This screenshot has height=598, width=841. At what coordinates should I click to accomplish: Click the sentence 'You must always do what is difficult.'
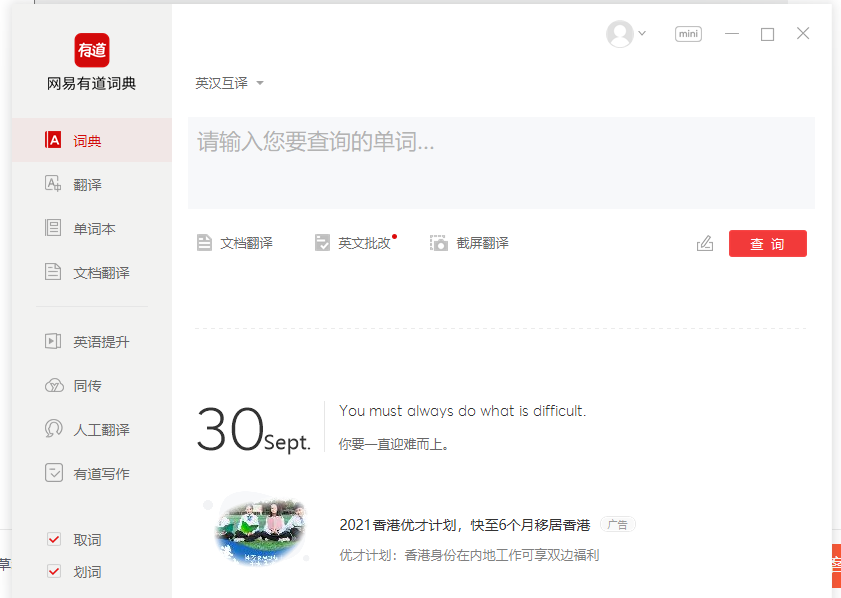462,411
